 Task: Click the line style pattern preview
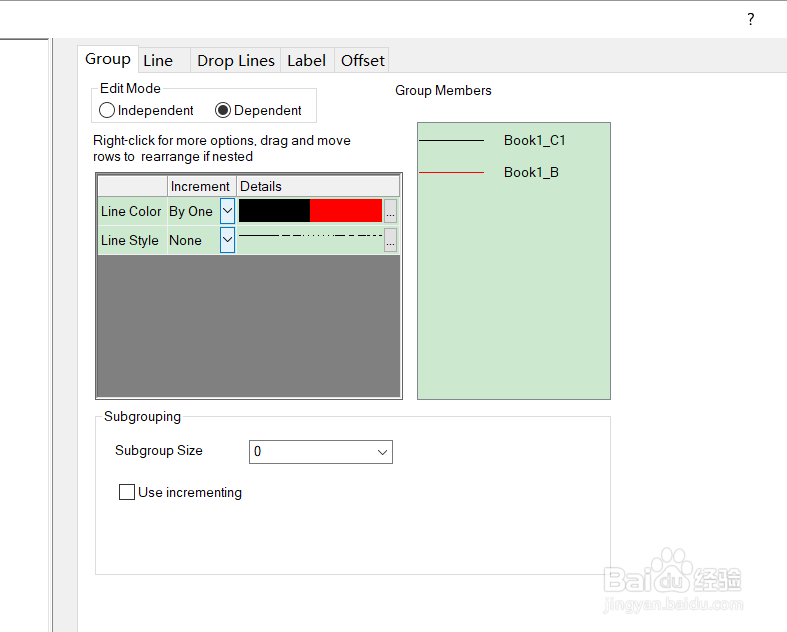tap(311, 235)
